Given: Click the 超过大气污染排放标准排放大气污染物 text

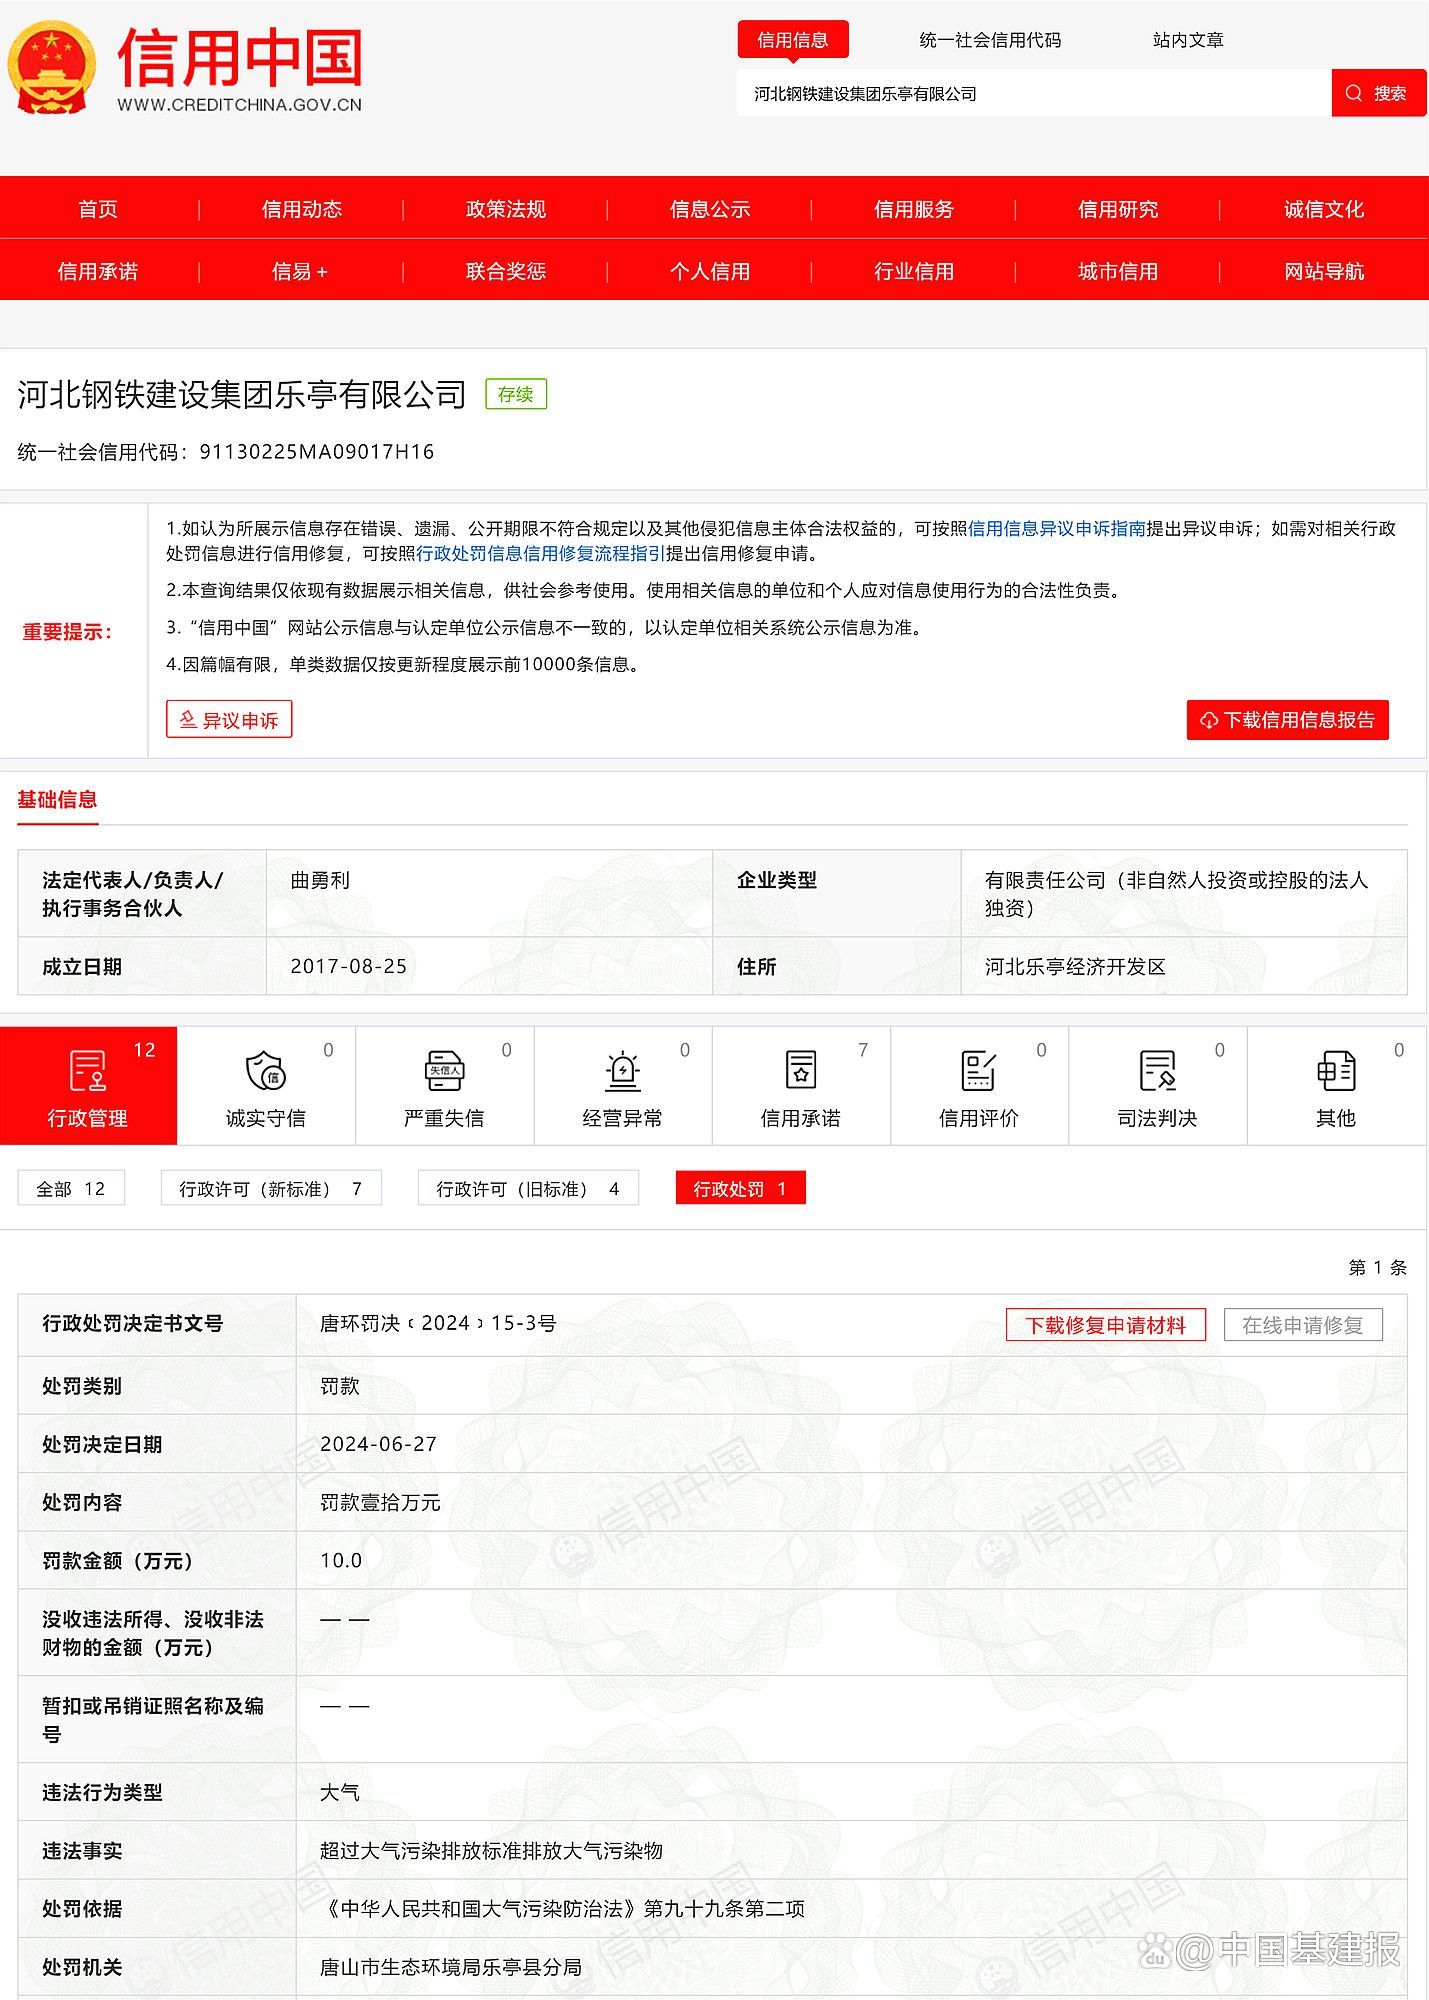Looking at the screenshot, I should coord(491,1850).
